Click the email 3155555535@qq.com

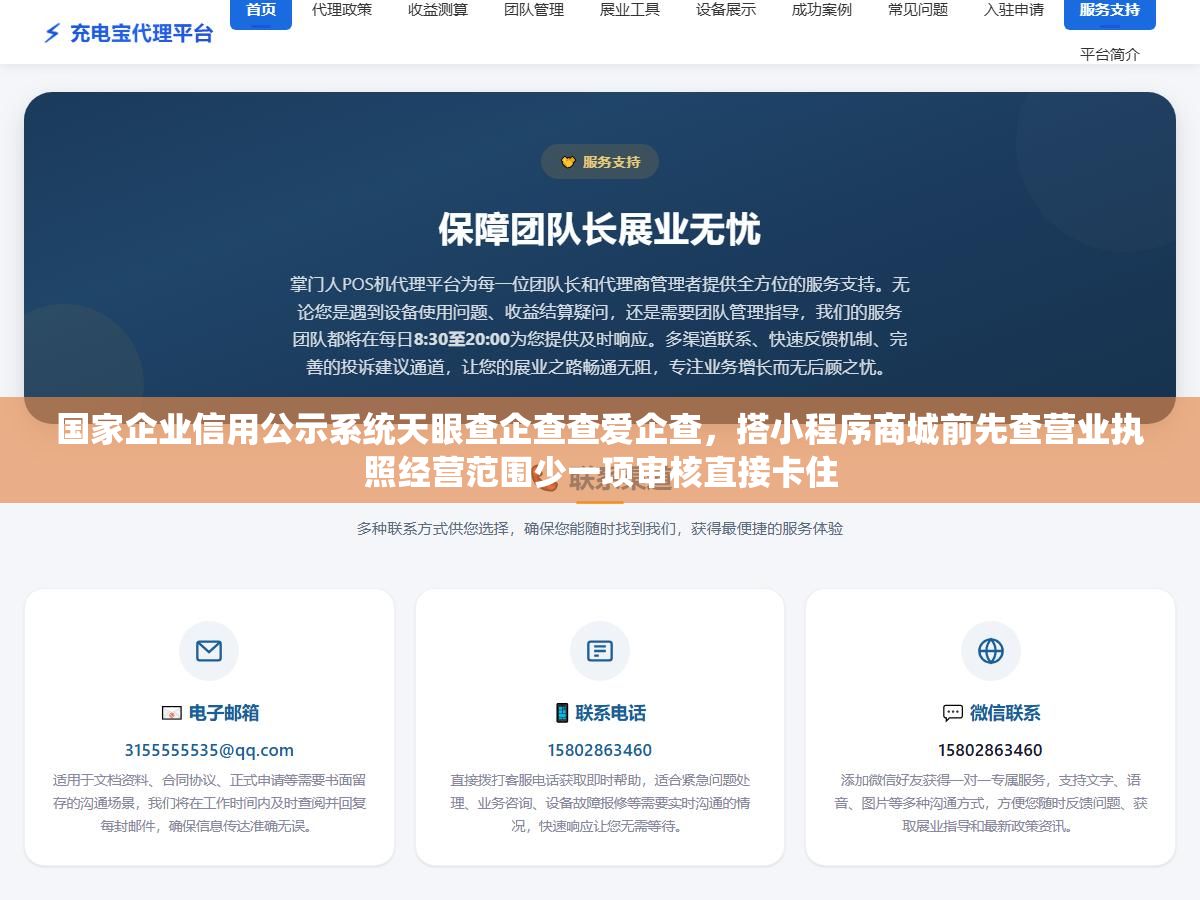[x=209, y=750]
